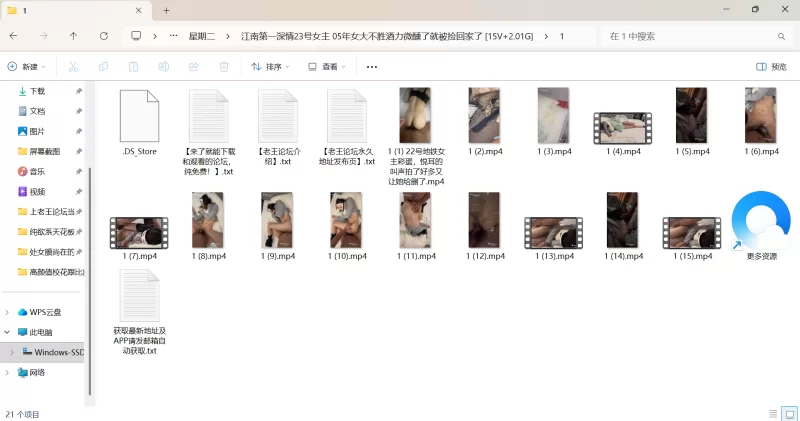Screen dimensions: 800x421
Task: Open 文档 in the sidebar
Action: pos(37,111)
